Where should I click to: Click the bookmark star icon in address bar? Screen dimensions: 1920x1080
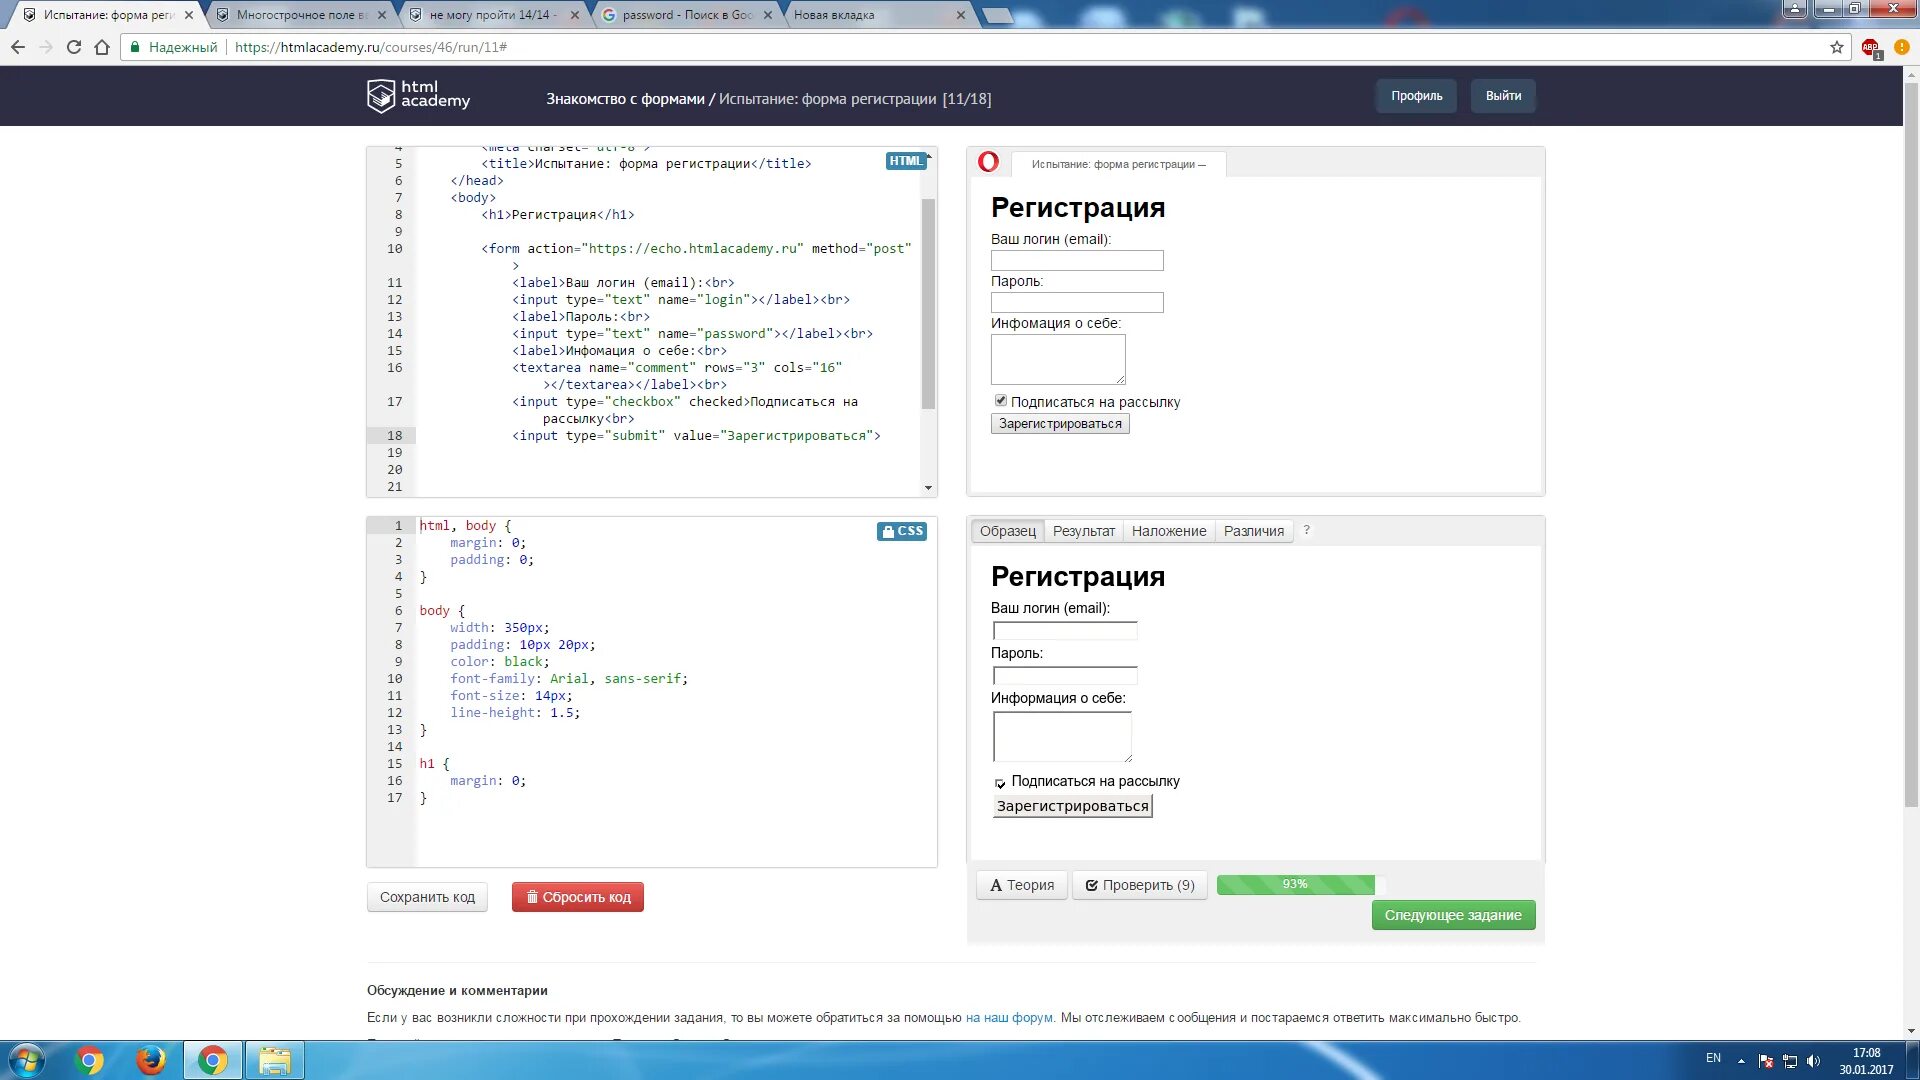pyautogui.click(x=1837, y=47)
